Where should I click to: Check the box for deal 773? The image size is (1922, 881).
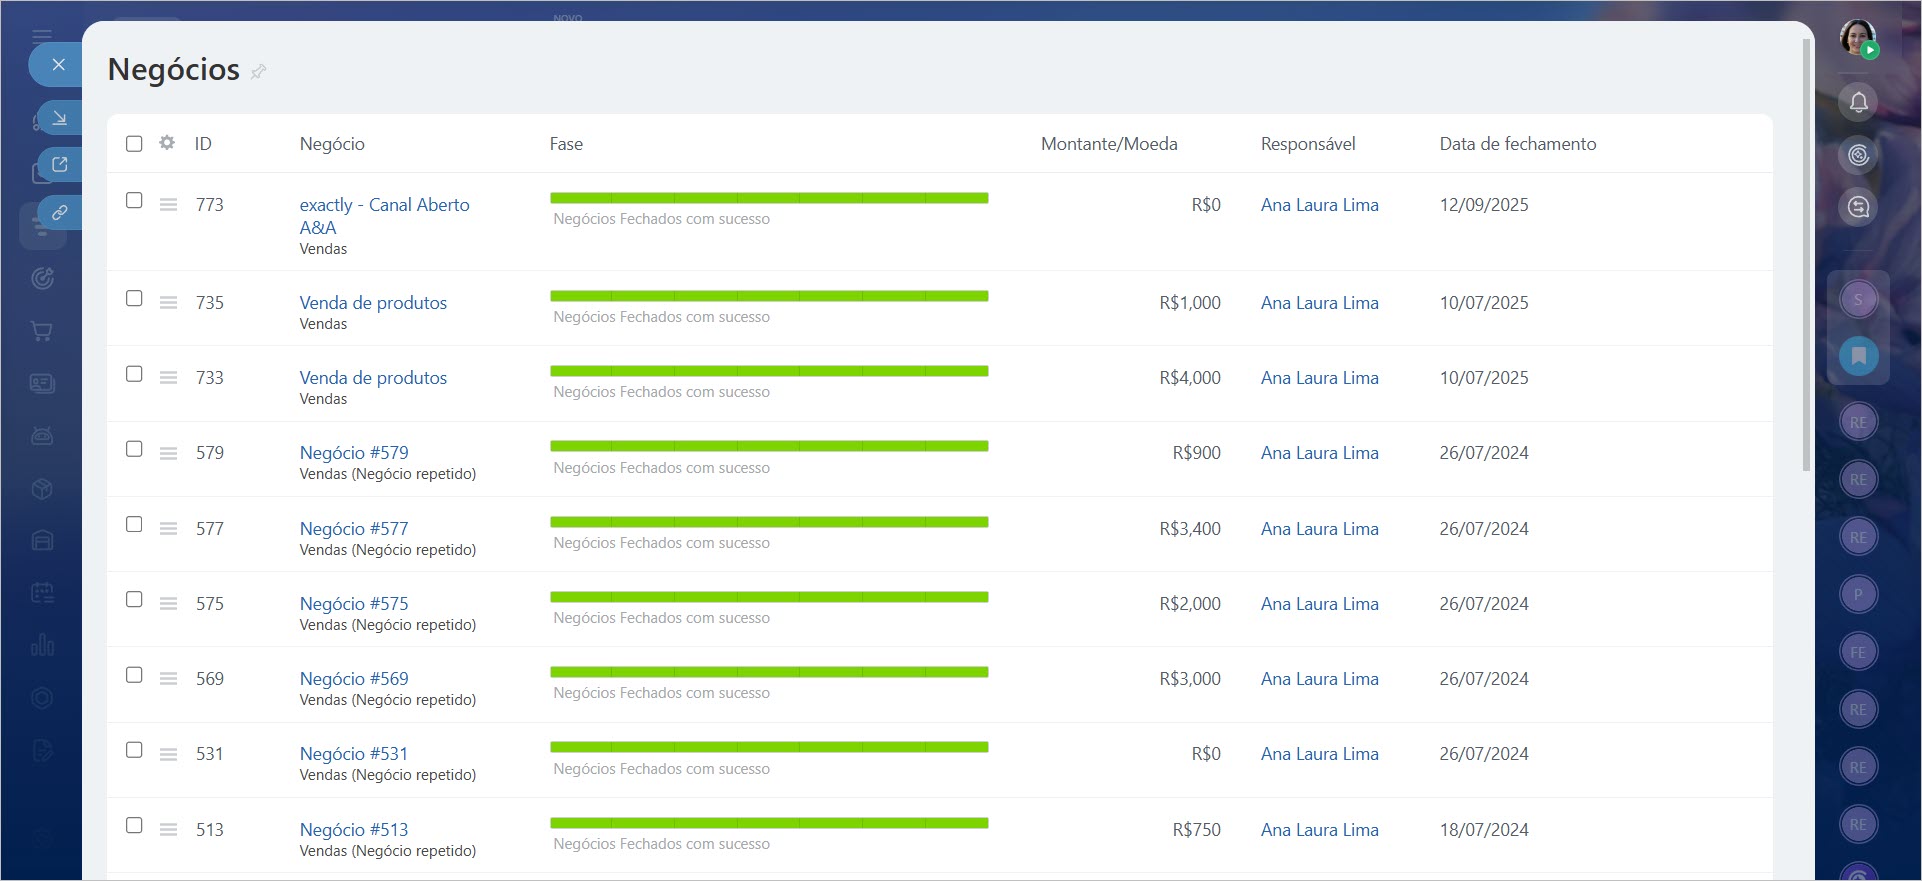coord(134,200)
